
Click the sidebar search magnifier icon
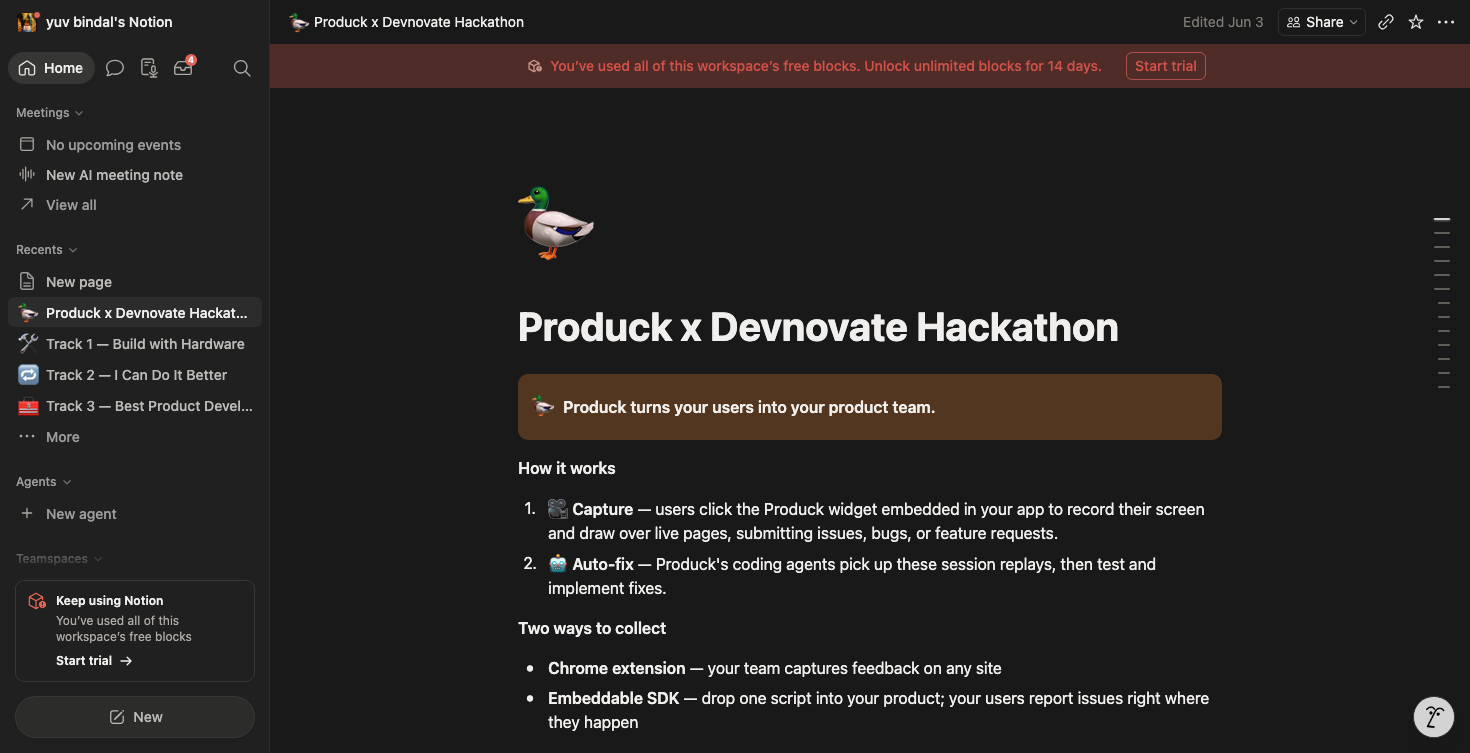click(x=242, y=68)
